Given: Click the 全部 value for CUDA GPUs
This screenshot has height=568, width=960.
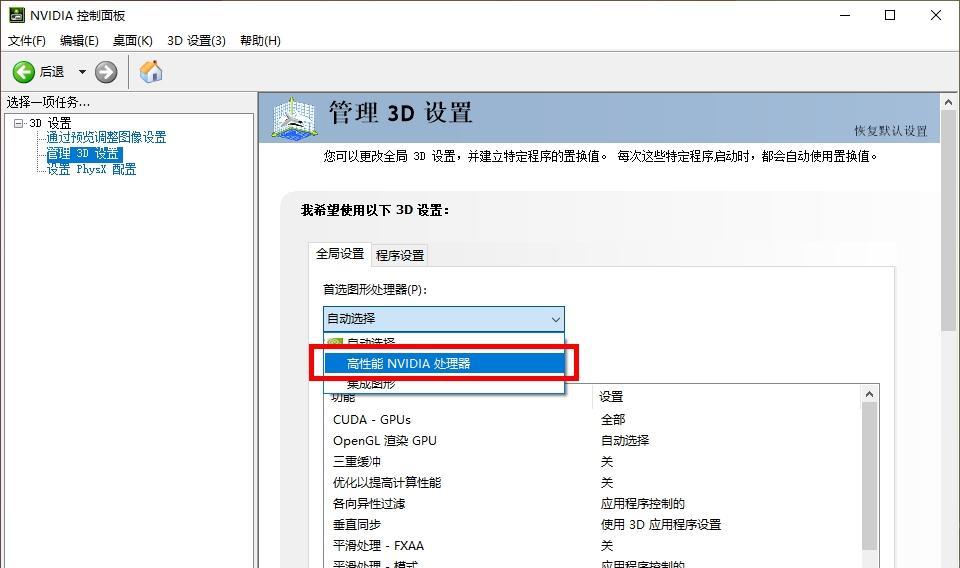Looking at the screenshot, I should pyautogui.click(x=613, y=420).
